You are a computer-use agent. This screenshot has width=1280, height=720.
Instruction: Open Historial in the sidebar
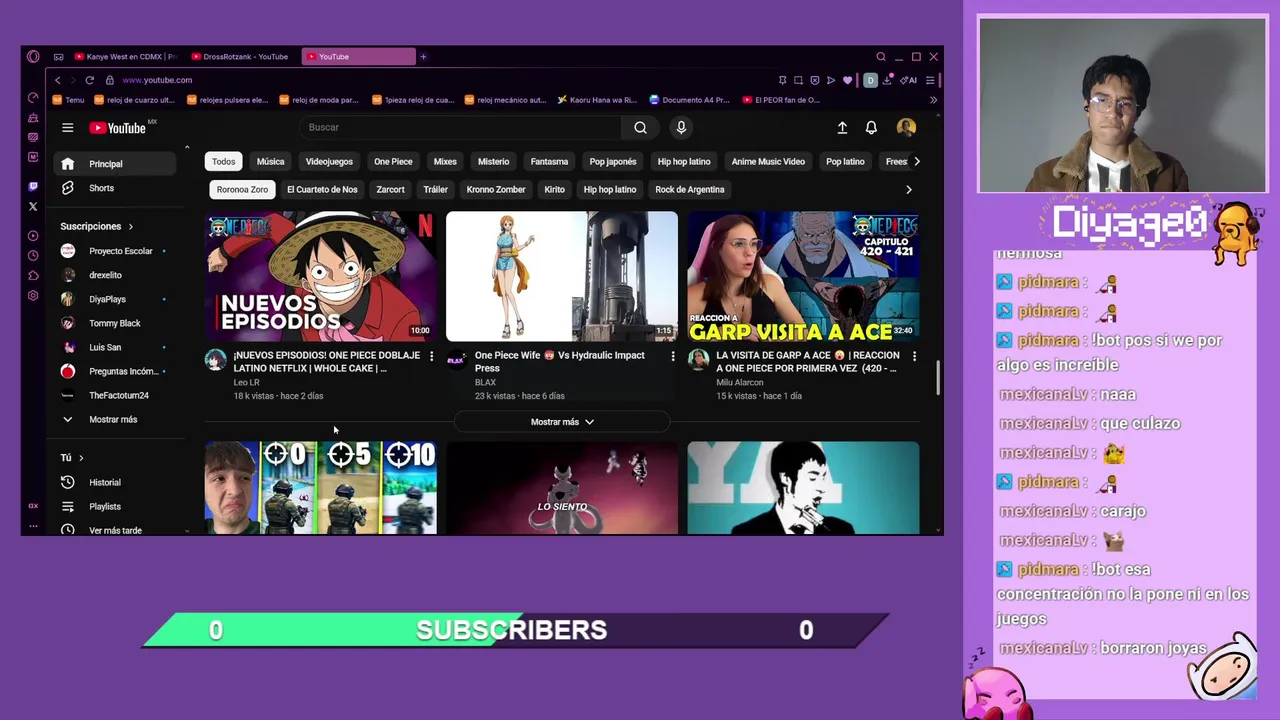[x=117, y=482]
